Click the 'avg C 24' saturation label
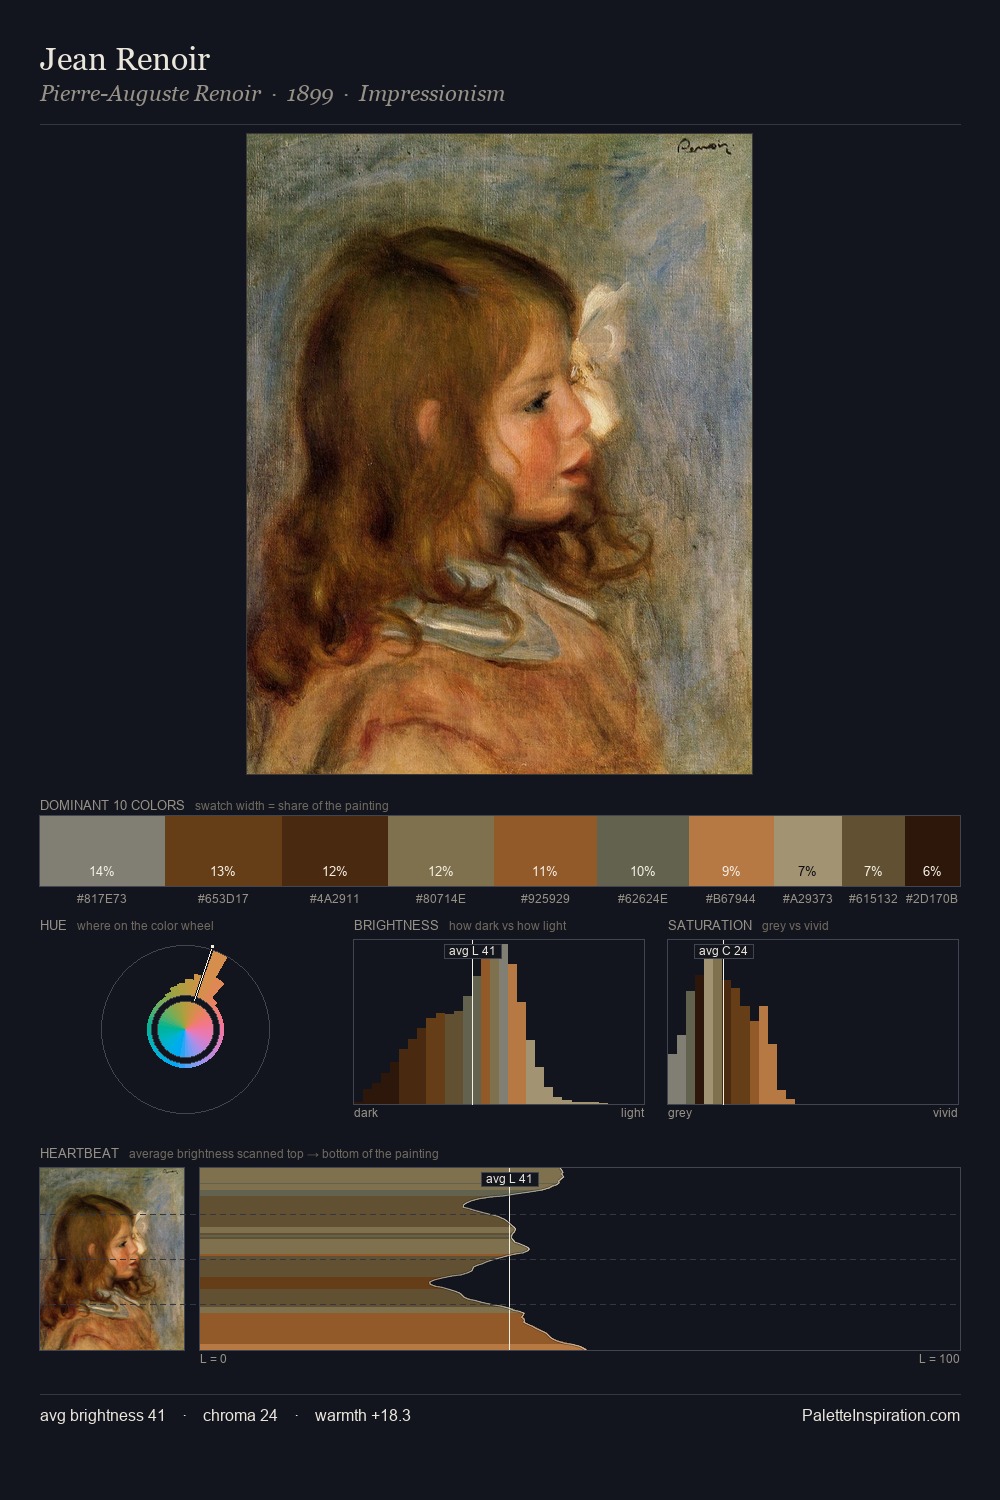This screenshot has width=1000, height=1500. [723, 951]
